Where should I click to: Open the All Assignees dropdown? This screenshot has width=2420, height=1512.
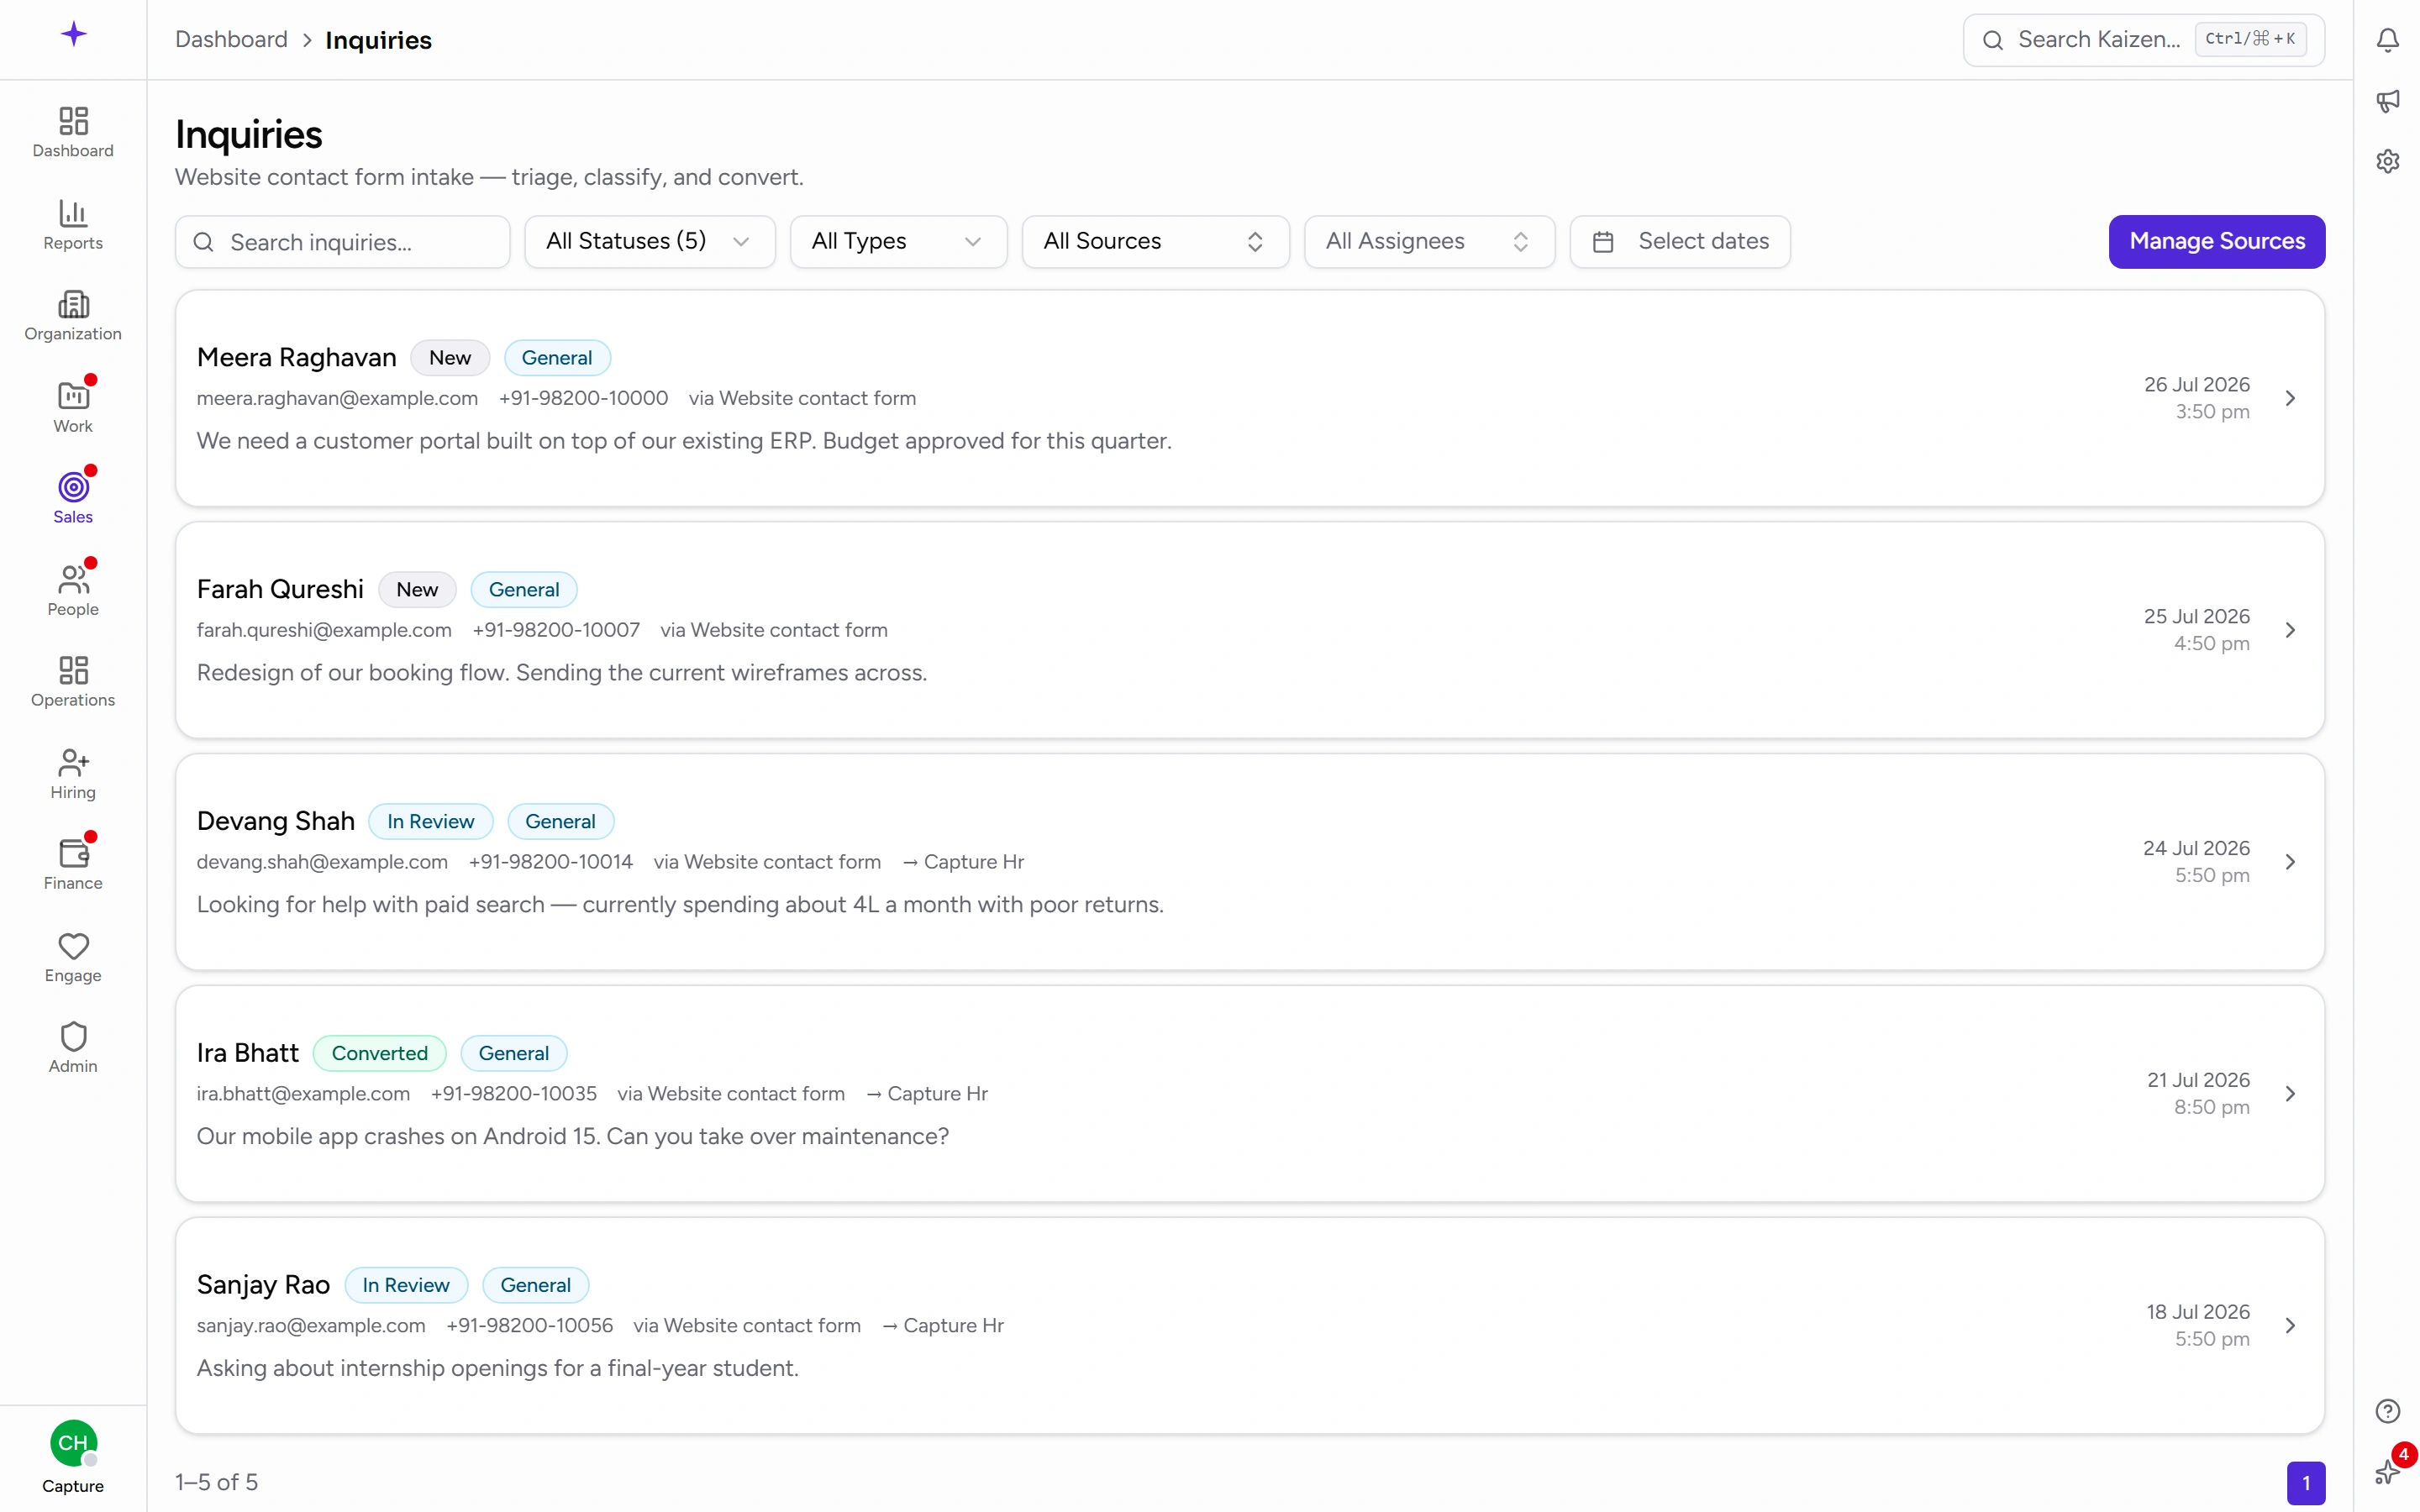click(x=1429, y=242)
